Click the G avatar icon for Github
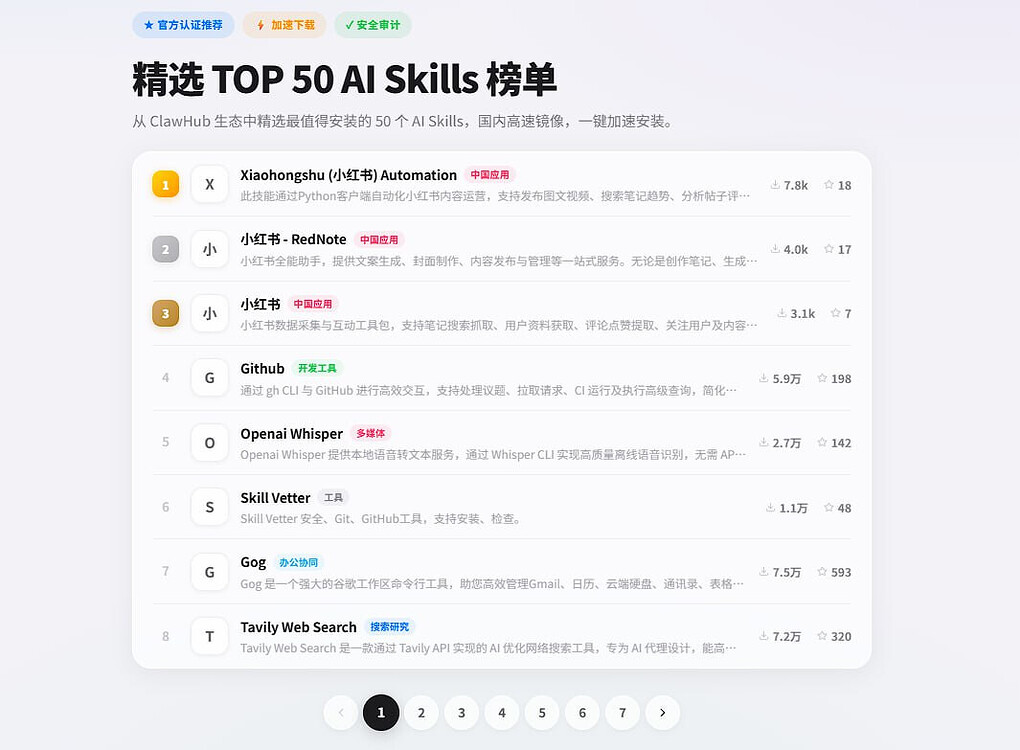Screen dimensions: 1020x750 coord(209,378)
